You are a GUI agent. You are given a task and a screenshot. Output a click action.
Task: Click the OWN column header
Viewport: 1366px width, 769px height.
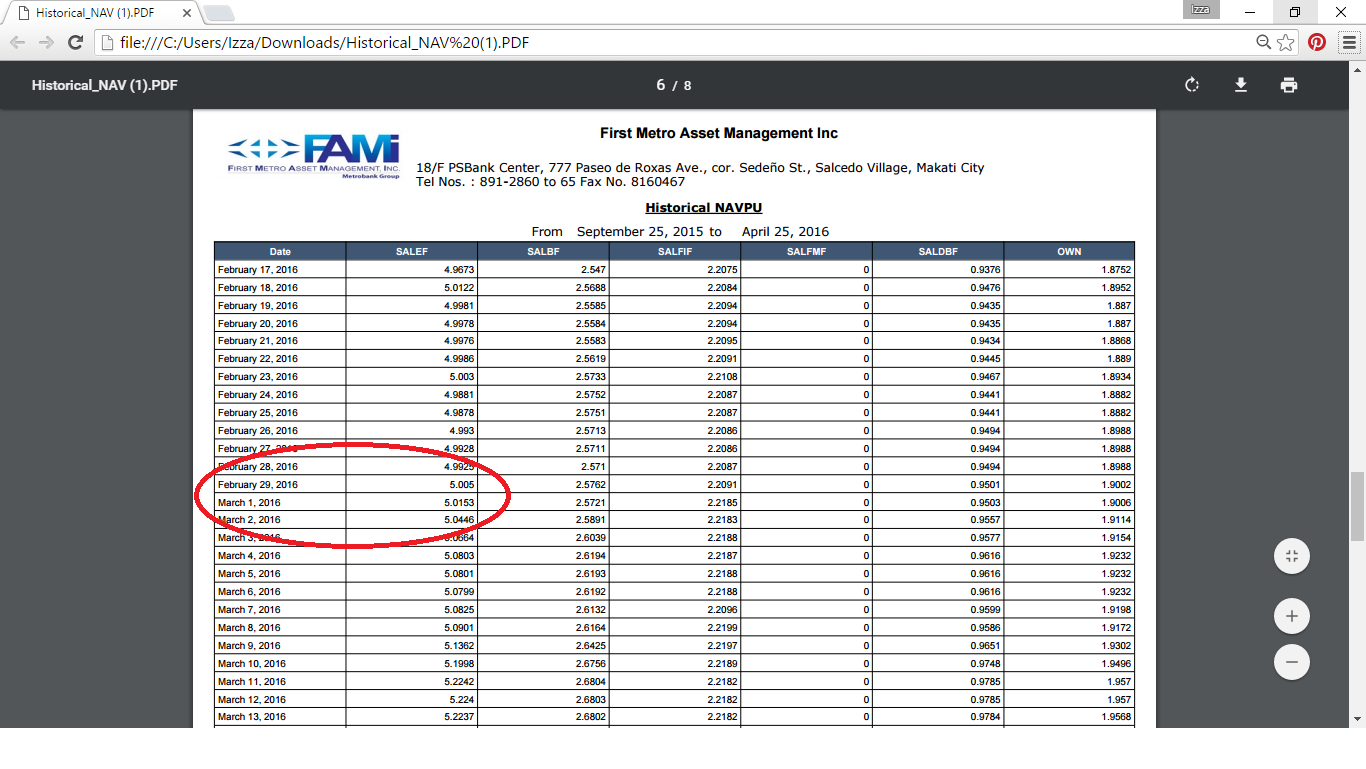1070,252
